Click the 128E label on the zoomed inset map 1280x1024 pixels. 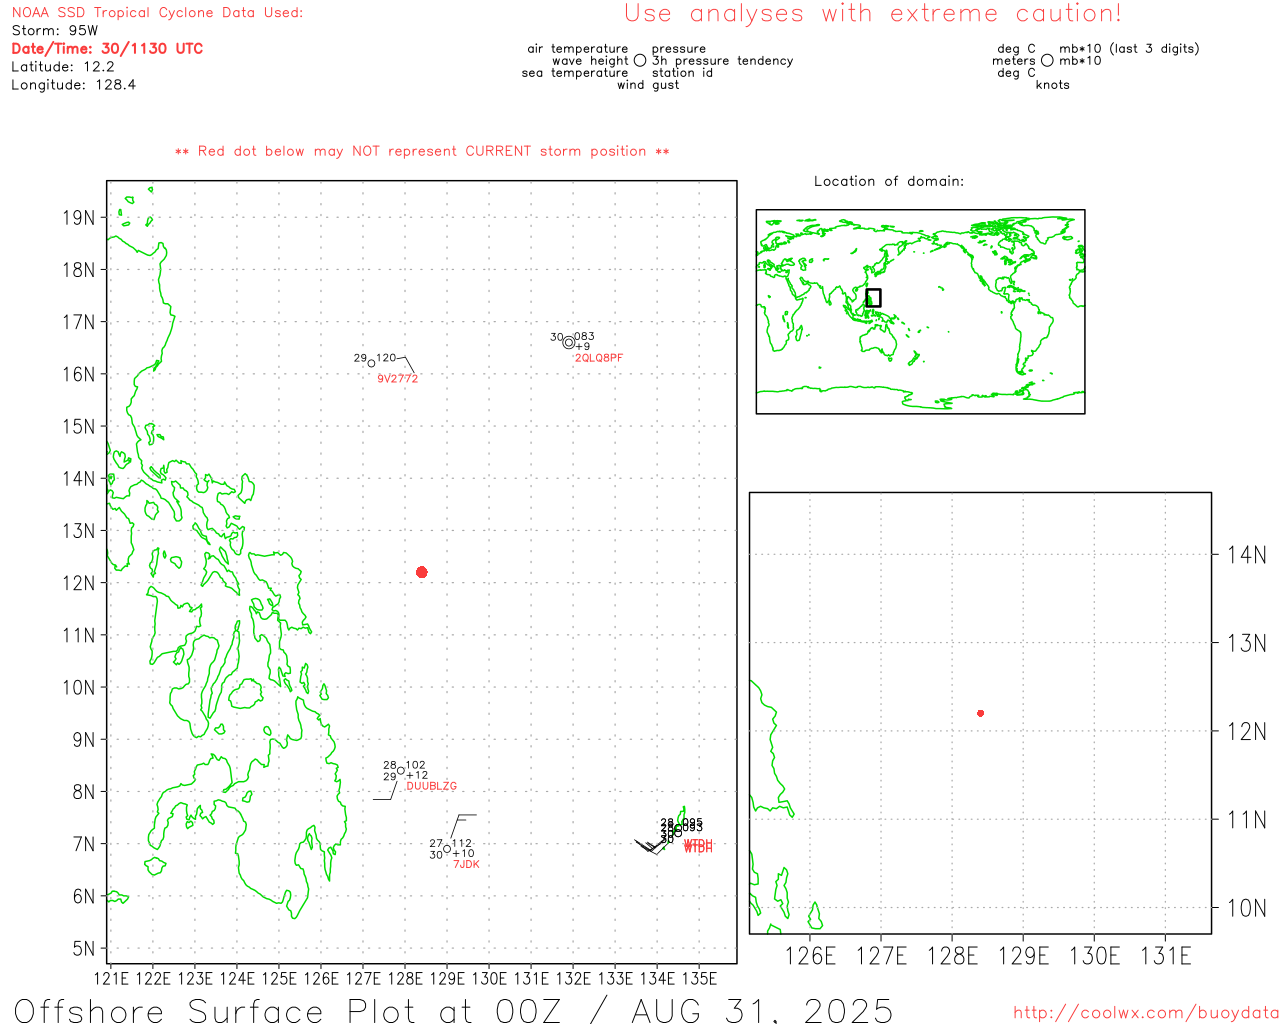952,956
